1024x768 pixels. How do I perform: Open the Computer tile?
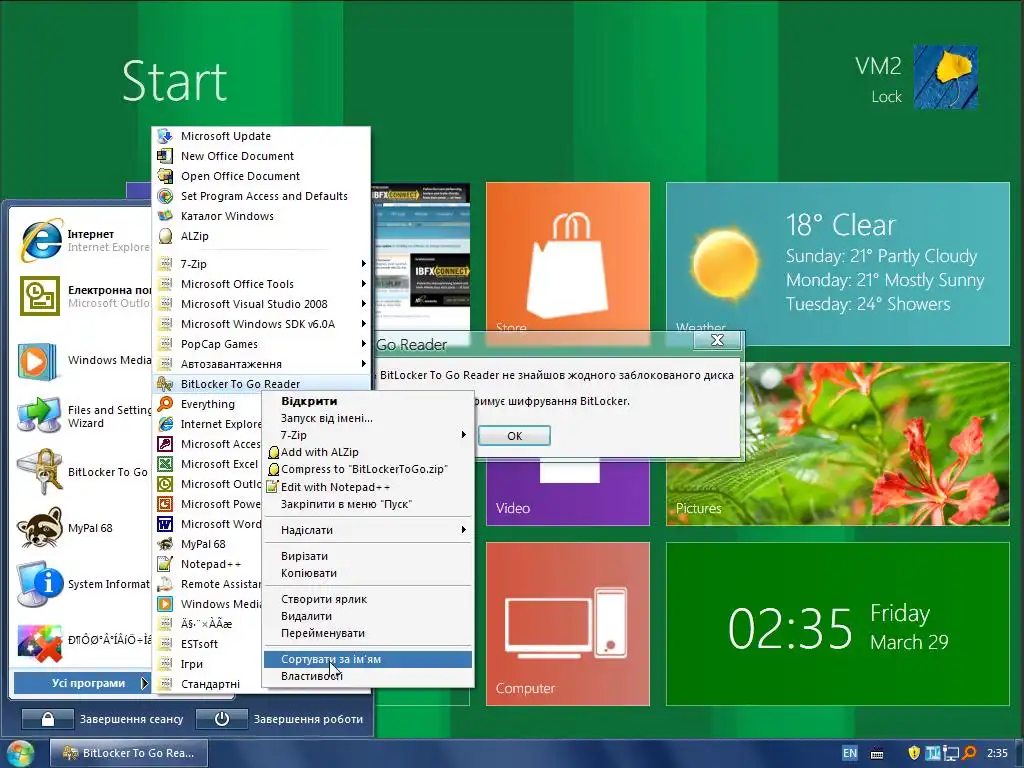[x=568, y=624]
